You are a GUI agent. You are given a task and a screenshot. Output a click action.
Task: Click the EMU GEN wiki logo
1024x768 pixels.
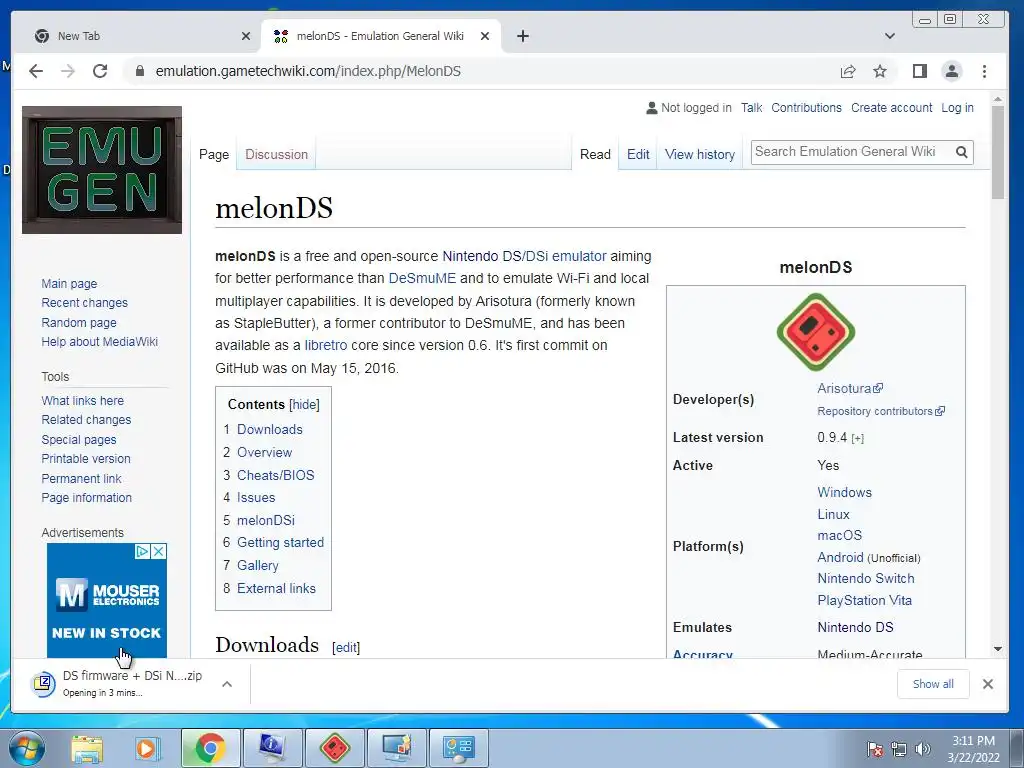[102, 170]
